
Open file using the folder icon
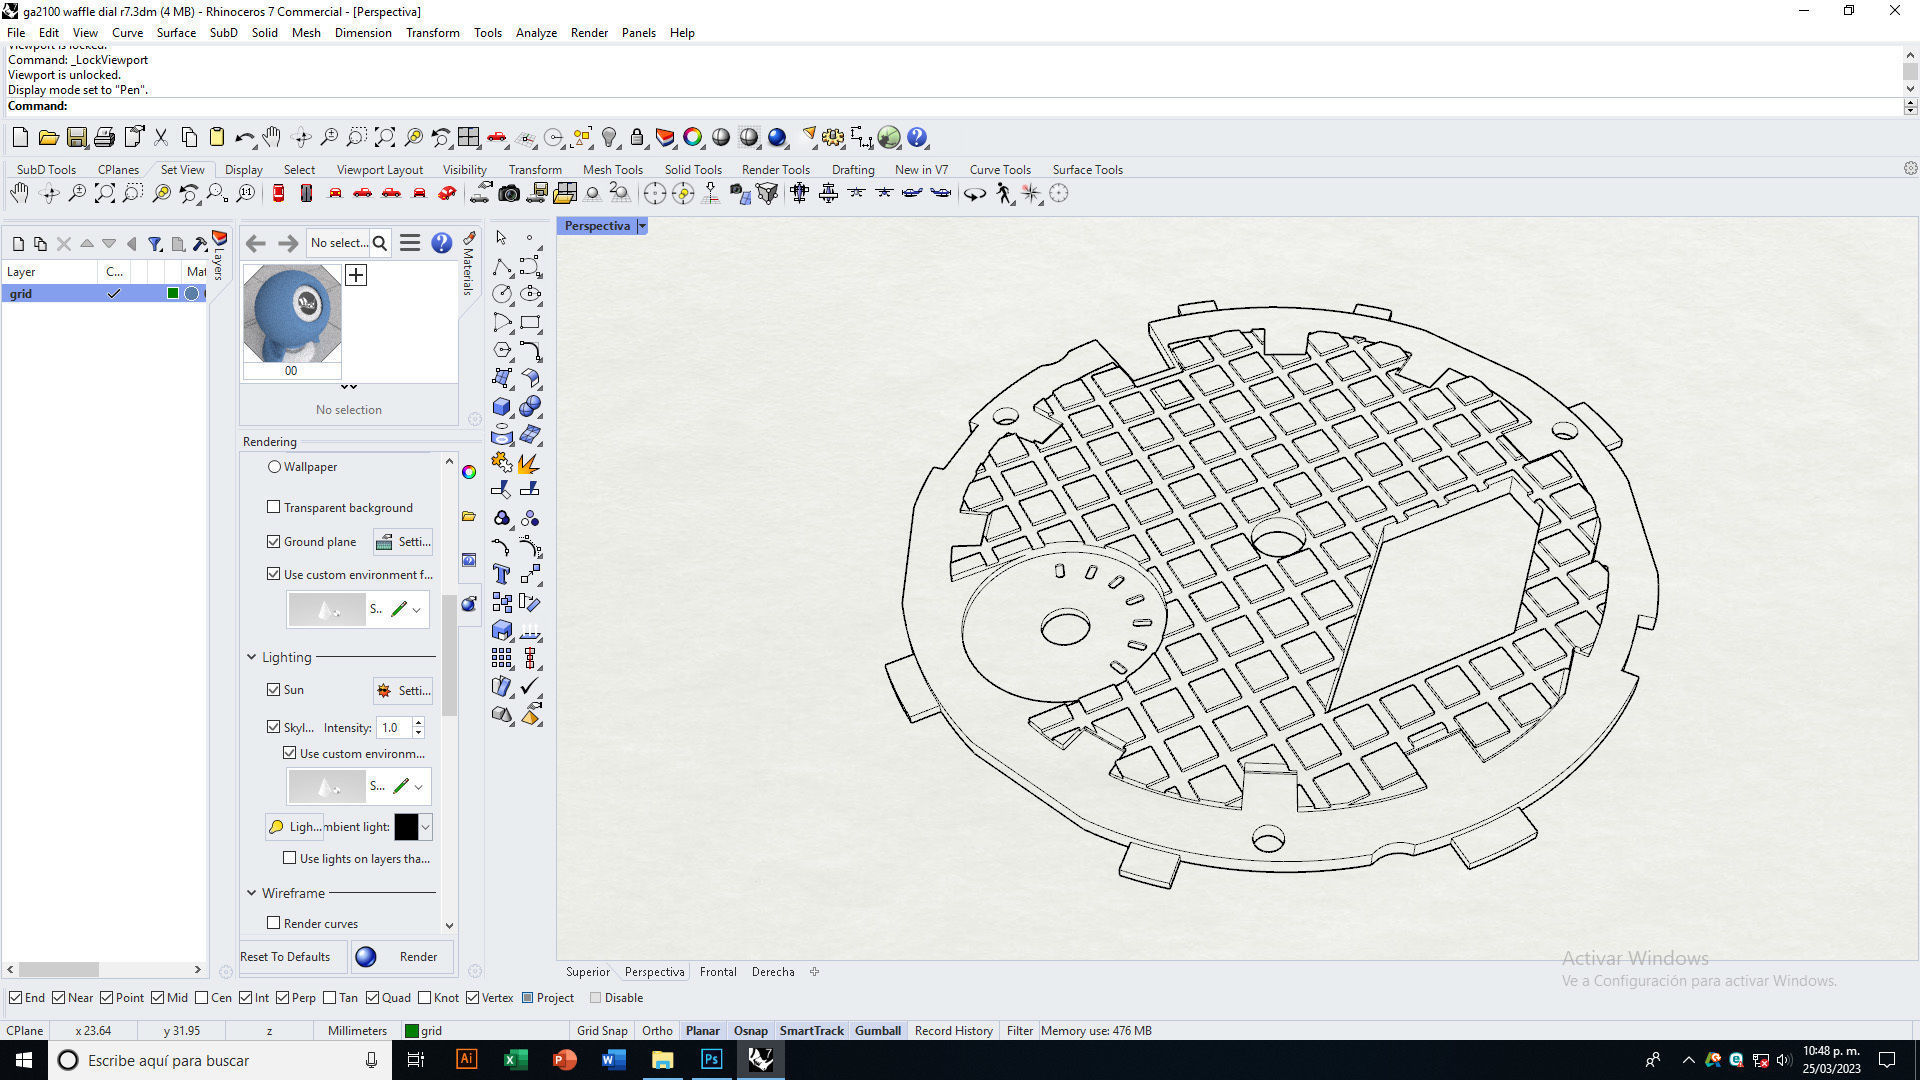(x=48, y=137)
